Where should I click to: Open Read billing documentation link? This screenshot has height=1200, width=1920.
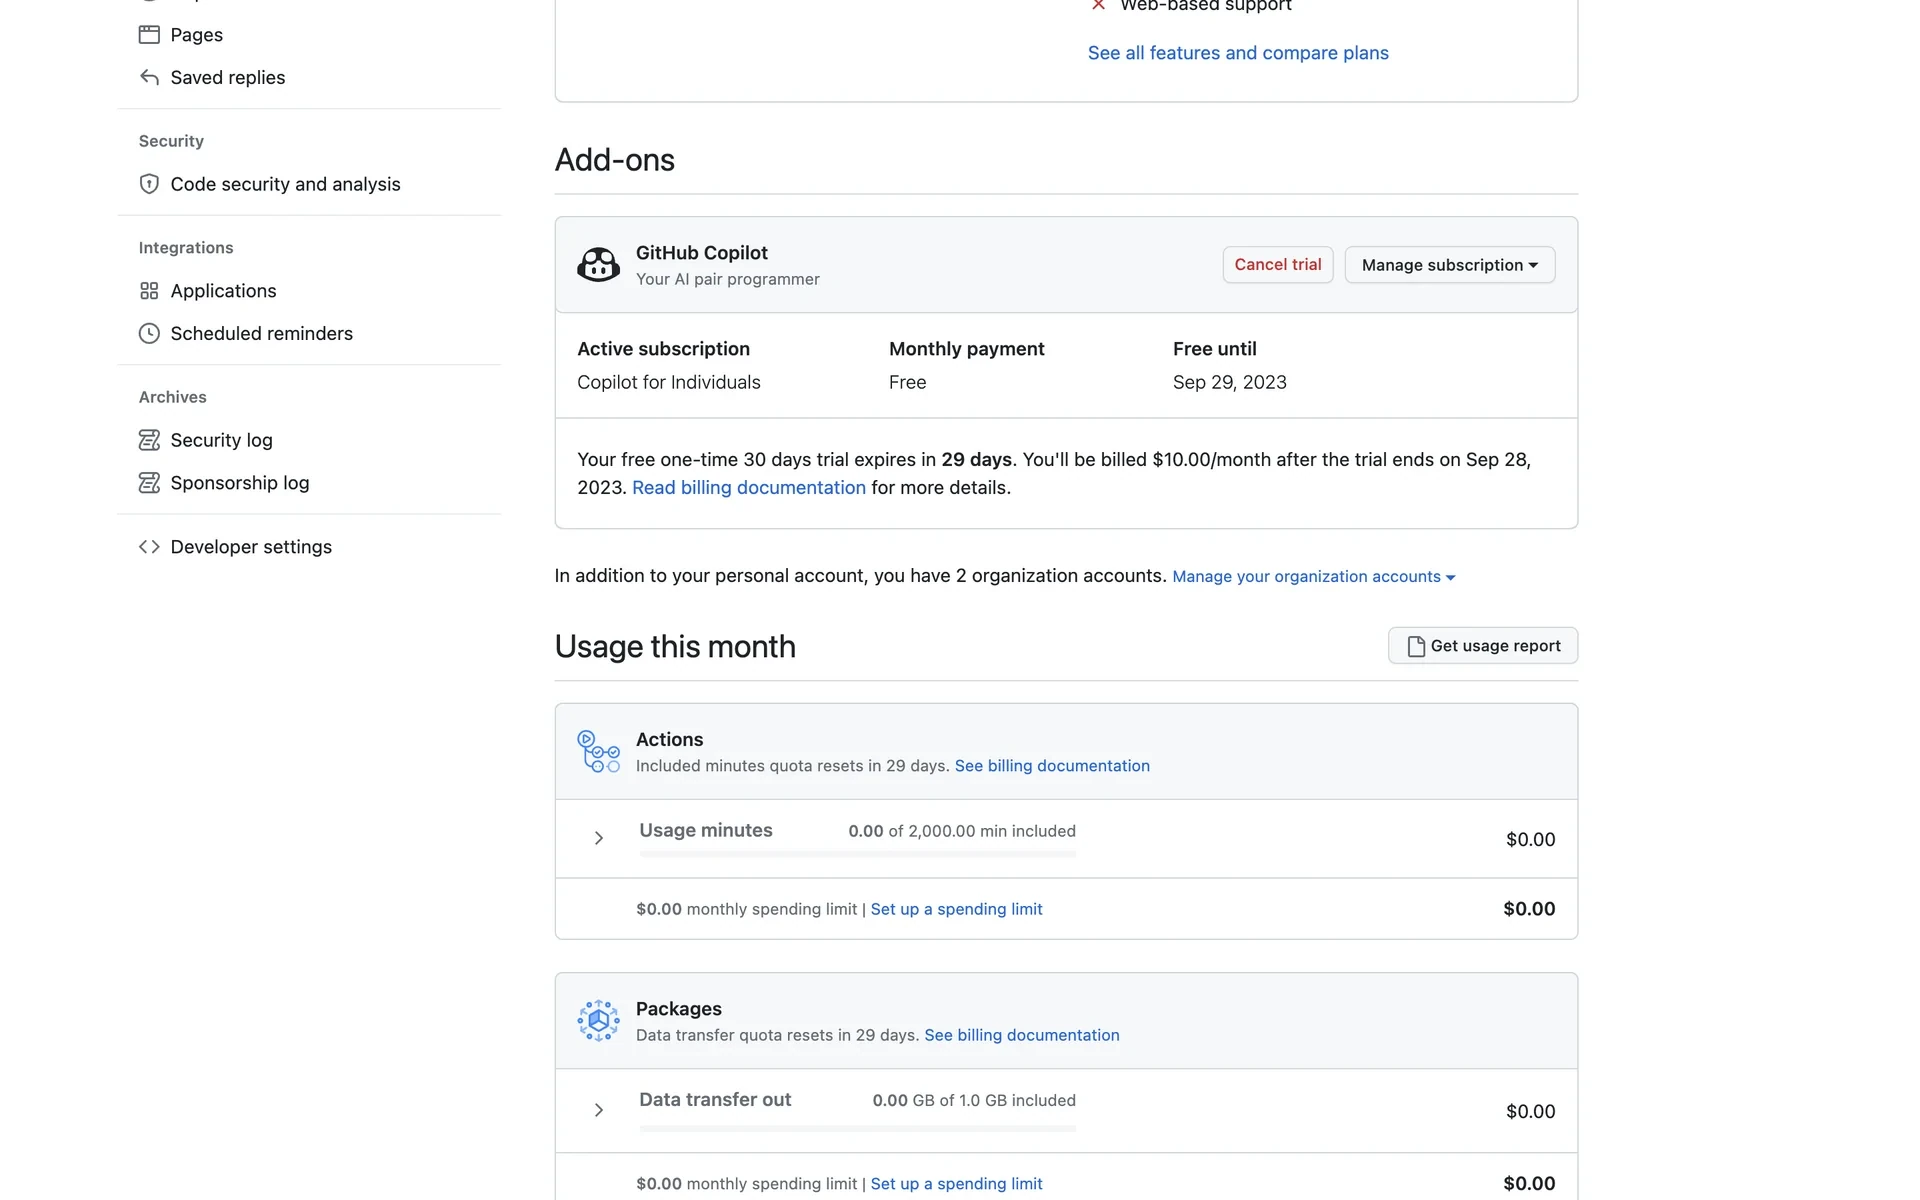[x=748, y=488]
